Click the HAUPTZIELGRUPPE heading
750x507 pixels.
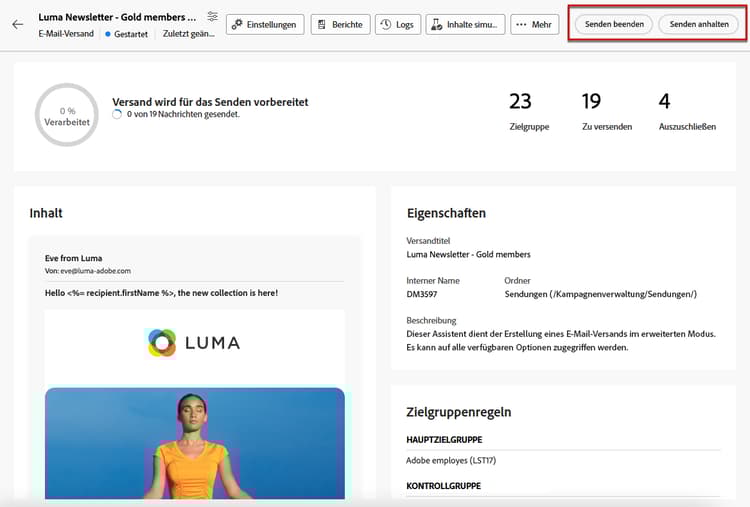tap(444, 440)
